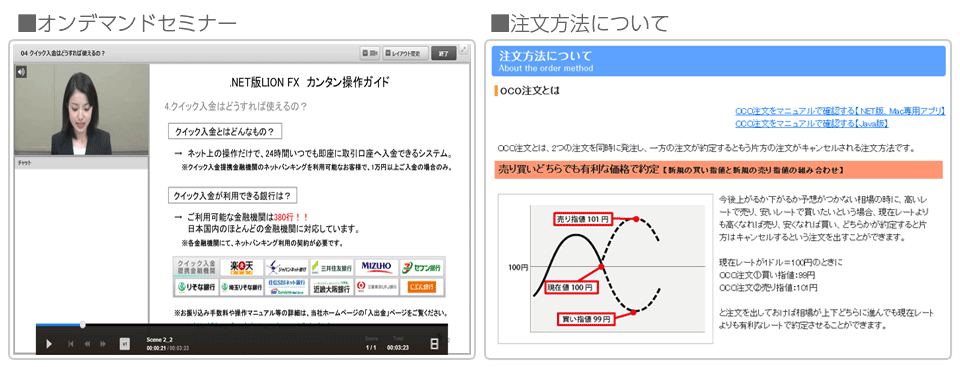Open OCO manual link for Java版

point(812,124)
